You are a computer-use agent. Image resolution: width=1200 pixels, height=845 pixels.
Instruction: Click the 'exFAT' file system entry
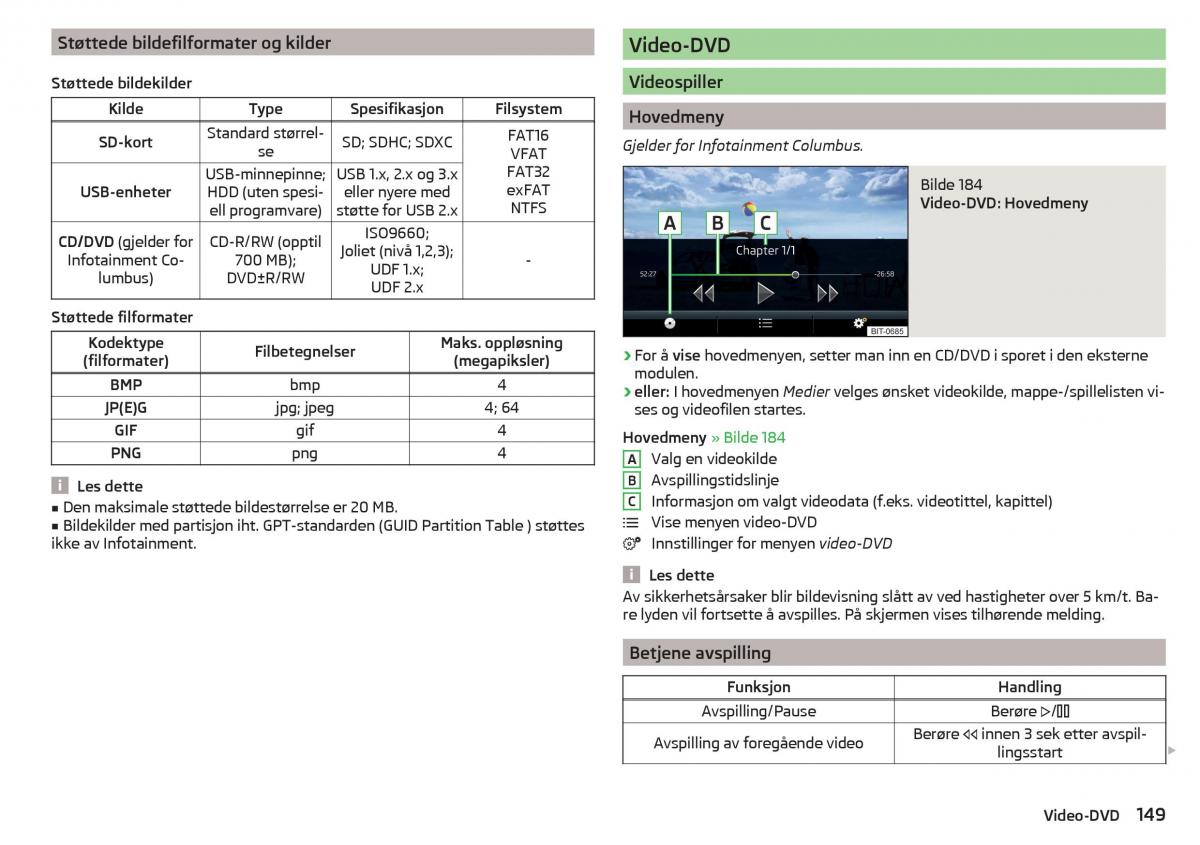pyautogui.click(x=528, y=190)
